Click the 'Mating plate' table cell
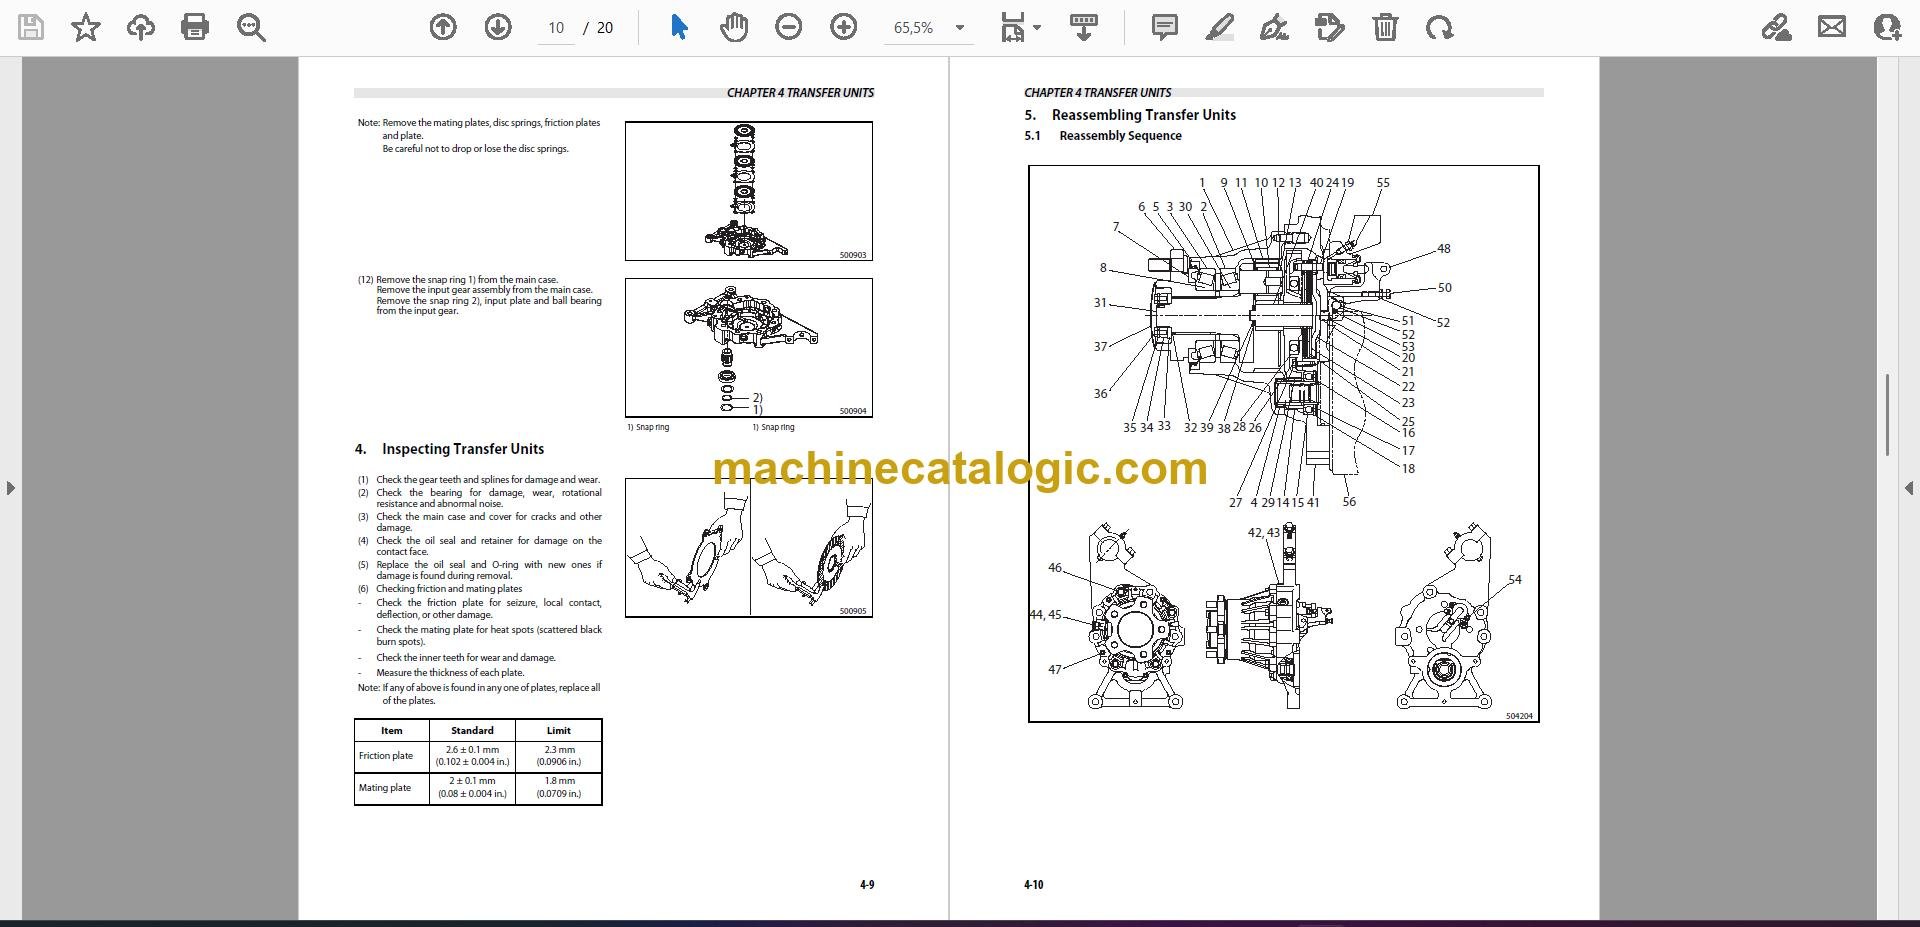 point(392,788)
